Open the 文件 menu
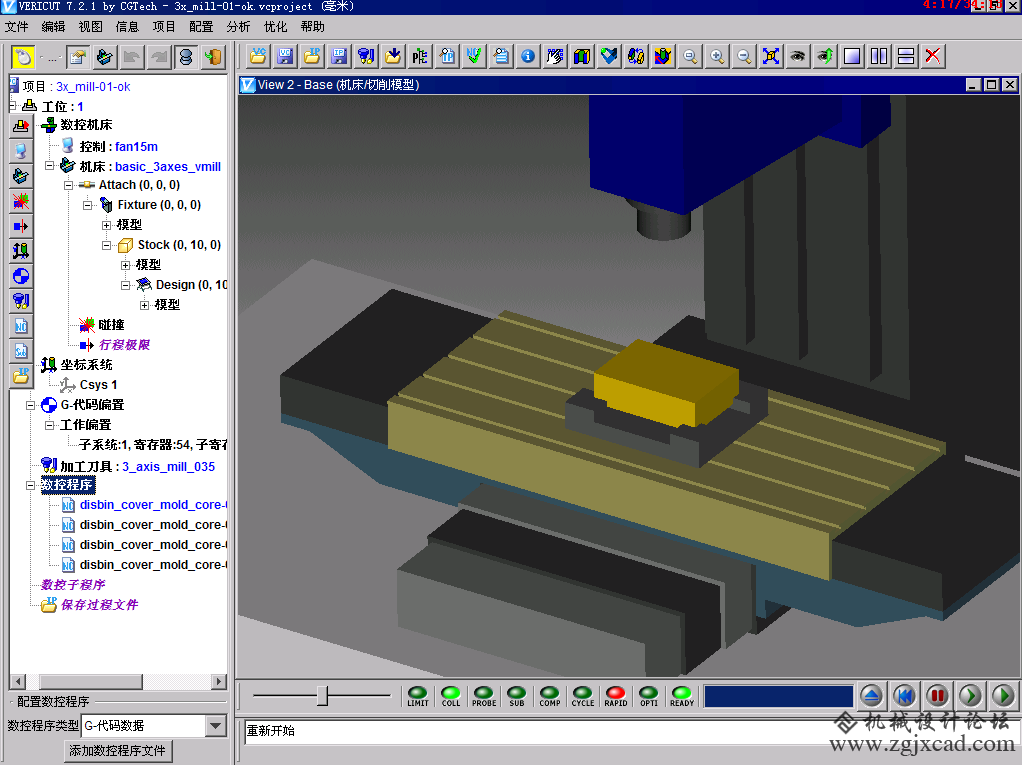 (16, 27)
